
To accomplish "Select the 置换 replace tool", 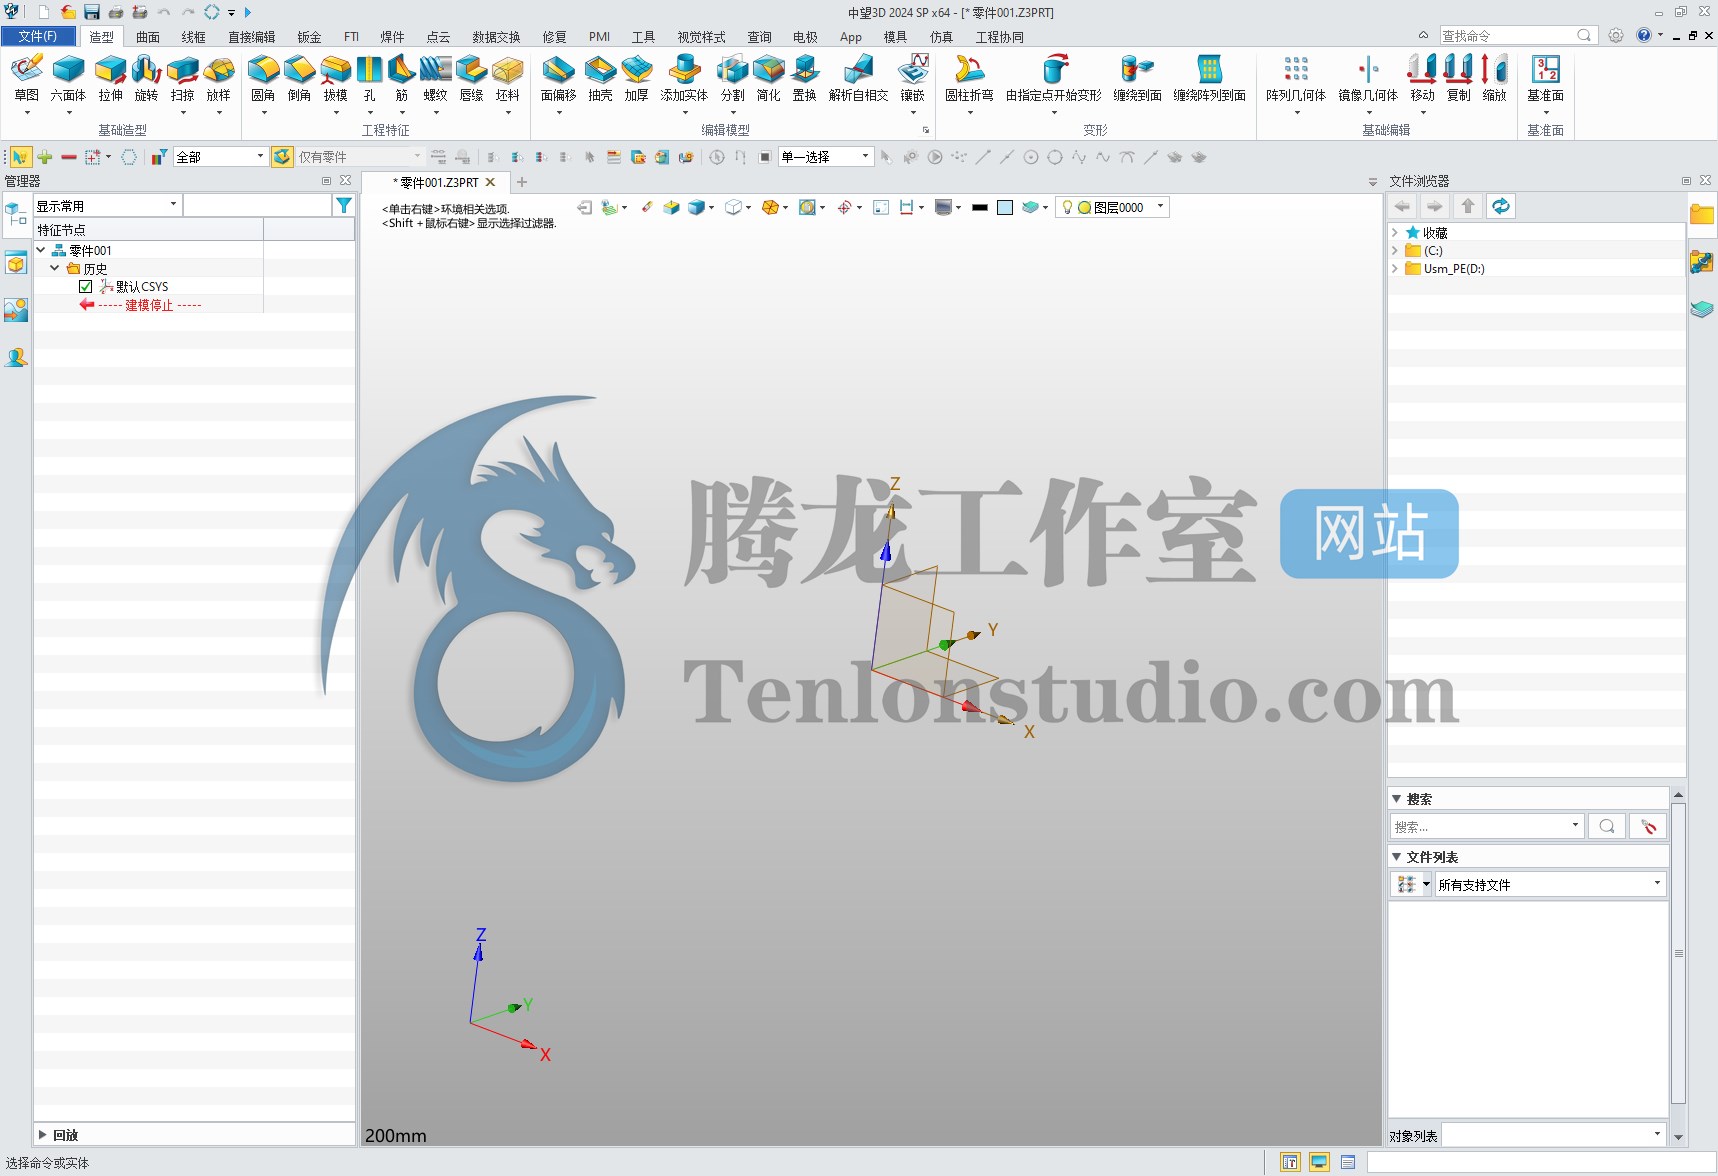I will click(804, 78).
